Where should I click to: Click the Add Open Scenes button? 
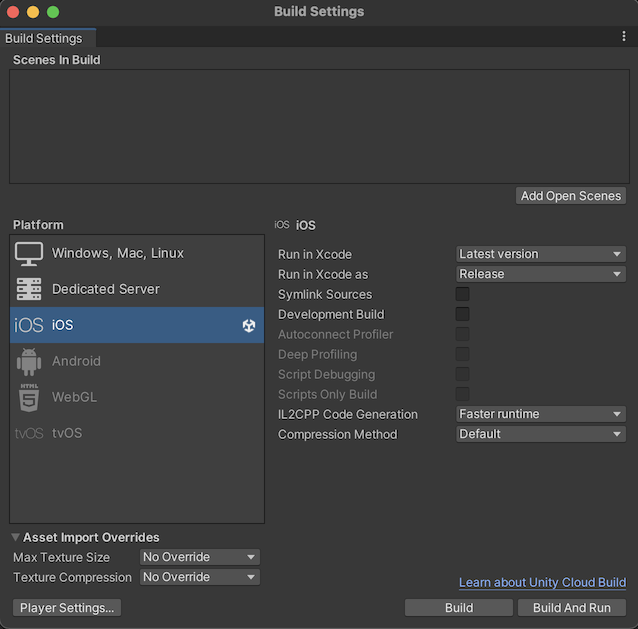click(x=571, y=195)
